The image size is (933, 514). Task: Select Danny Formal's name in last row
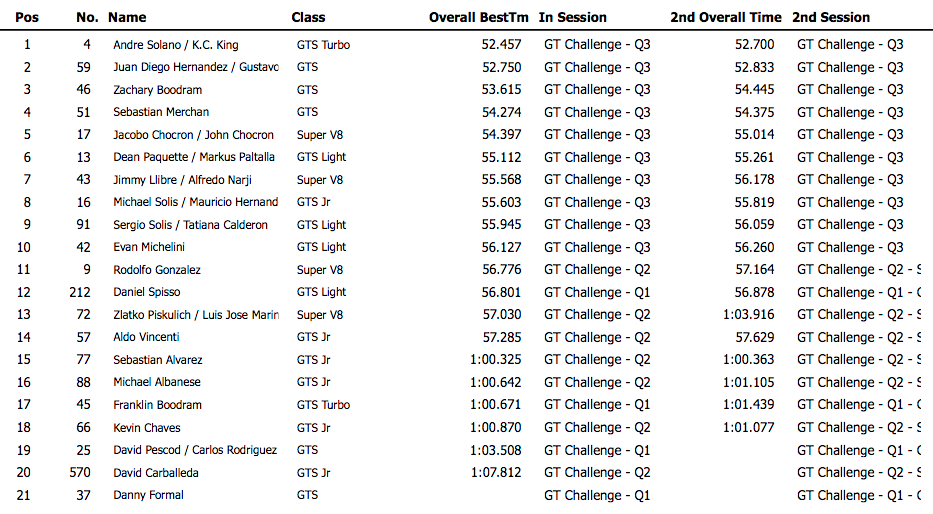(x=148, y=495)
